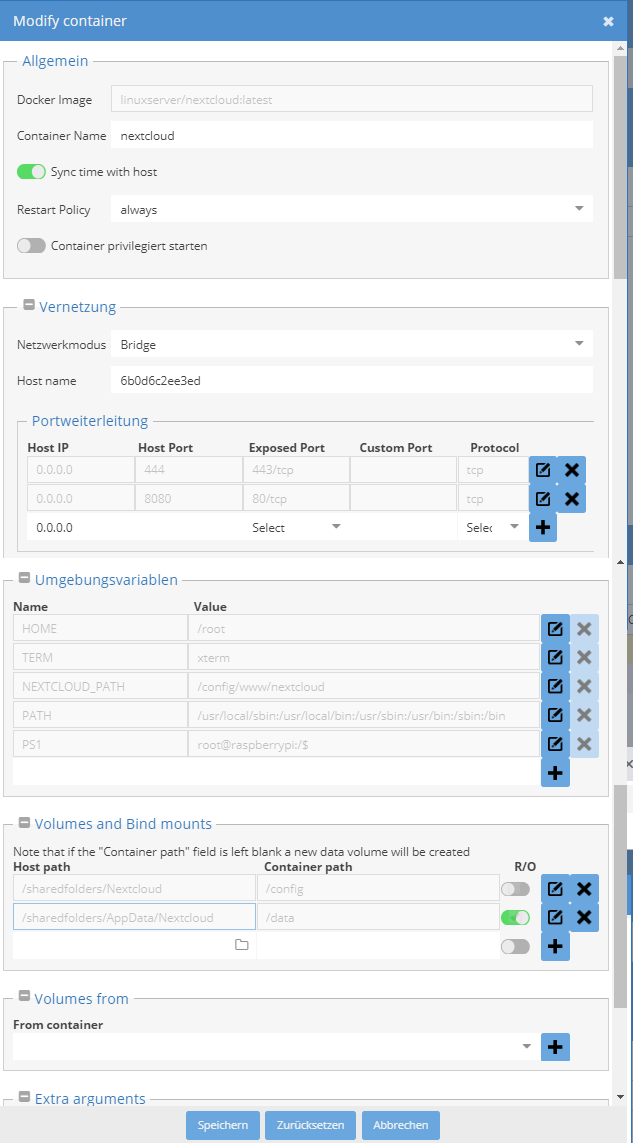Collapse the Vernetzung section

(x=29, y=305)
